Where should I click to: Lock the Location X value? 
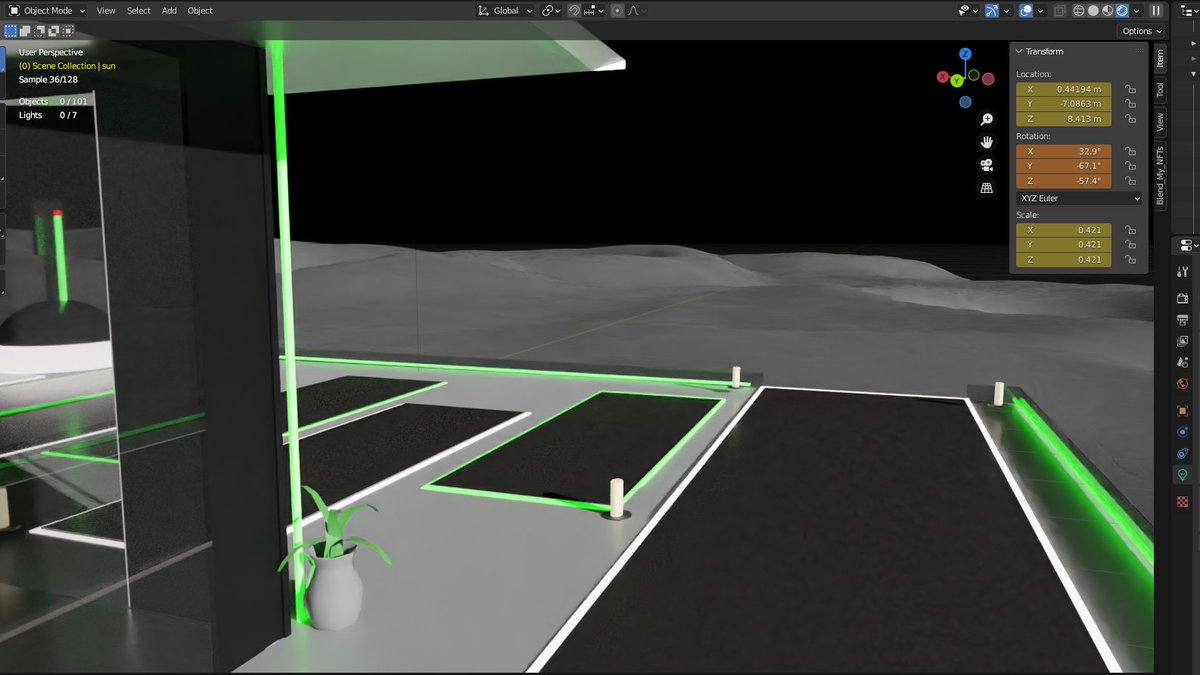(x=1130, y=89)
